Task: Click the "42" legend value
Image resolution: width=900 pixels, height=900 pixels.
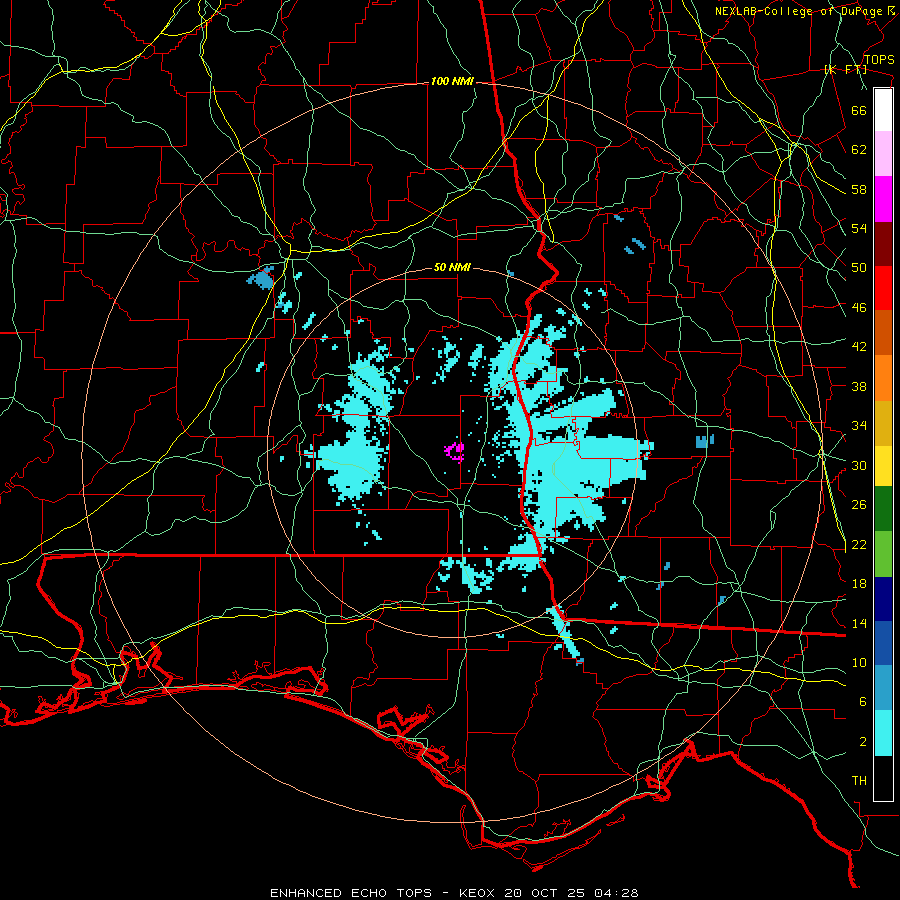Action: [859, 347]
